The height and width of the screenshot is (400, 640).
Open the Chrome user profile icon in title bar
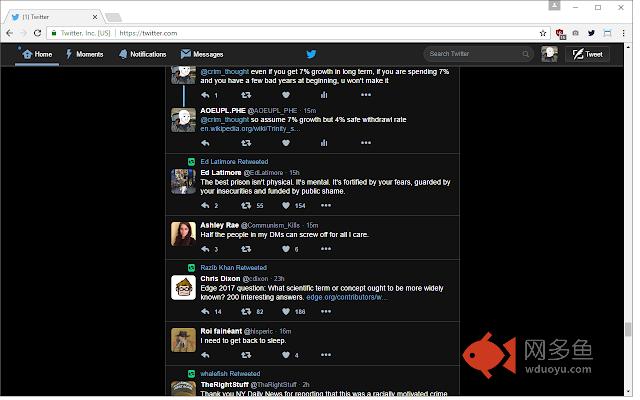pyautogui.click(x=554, y=6)
